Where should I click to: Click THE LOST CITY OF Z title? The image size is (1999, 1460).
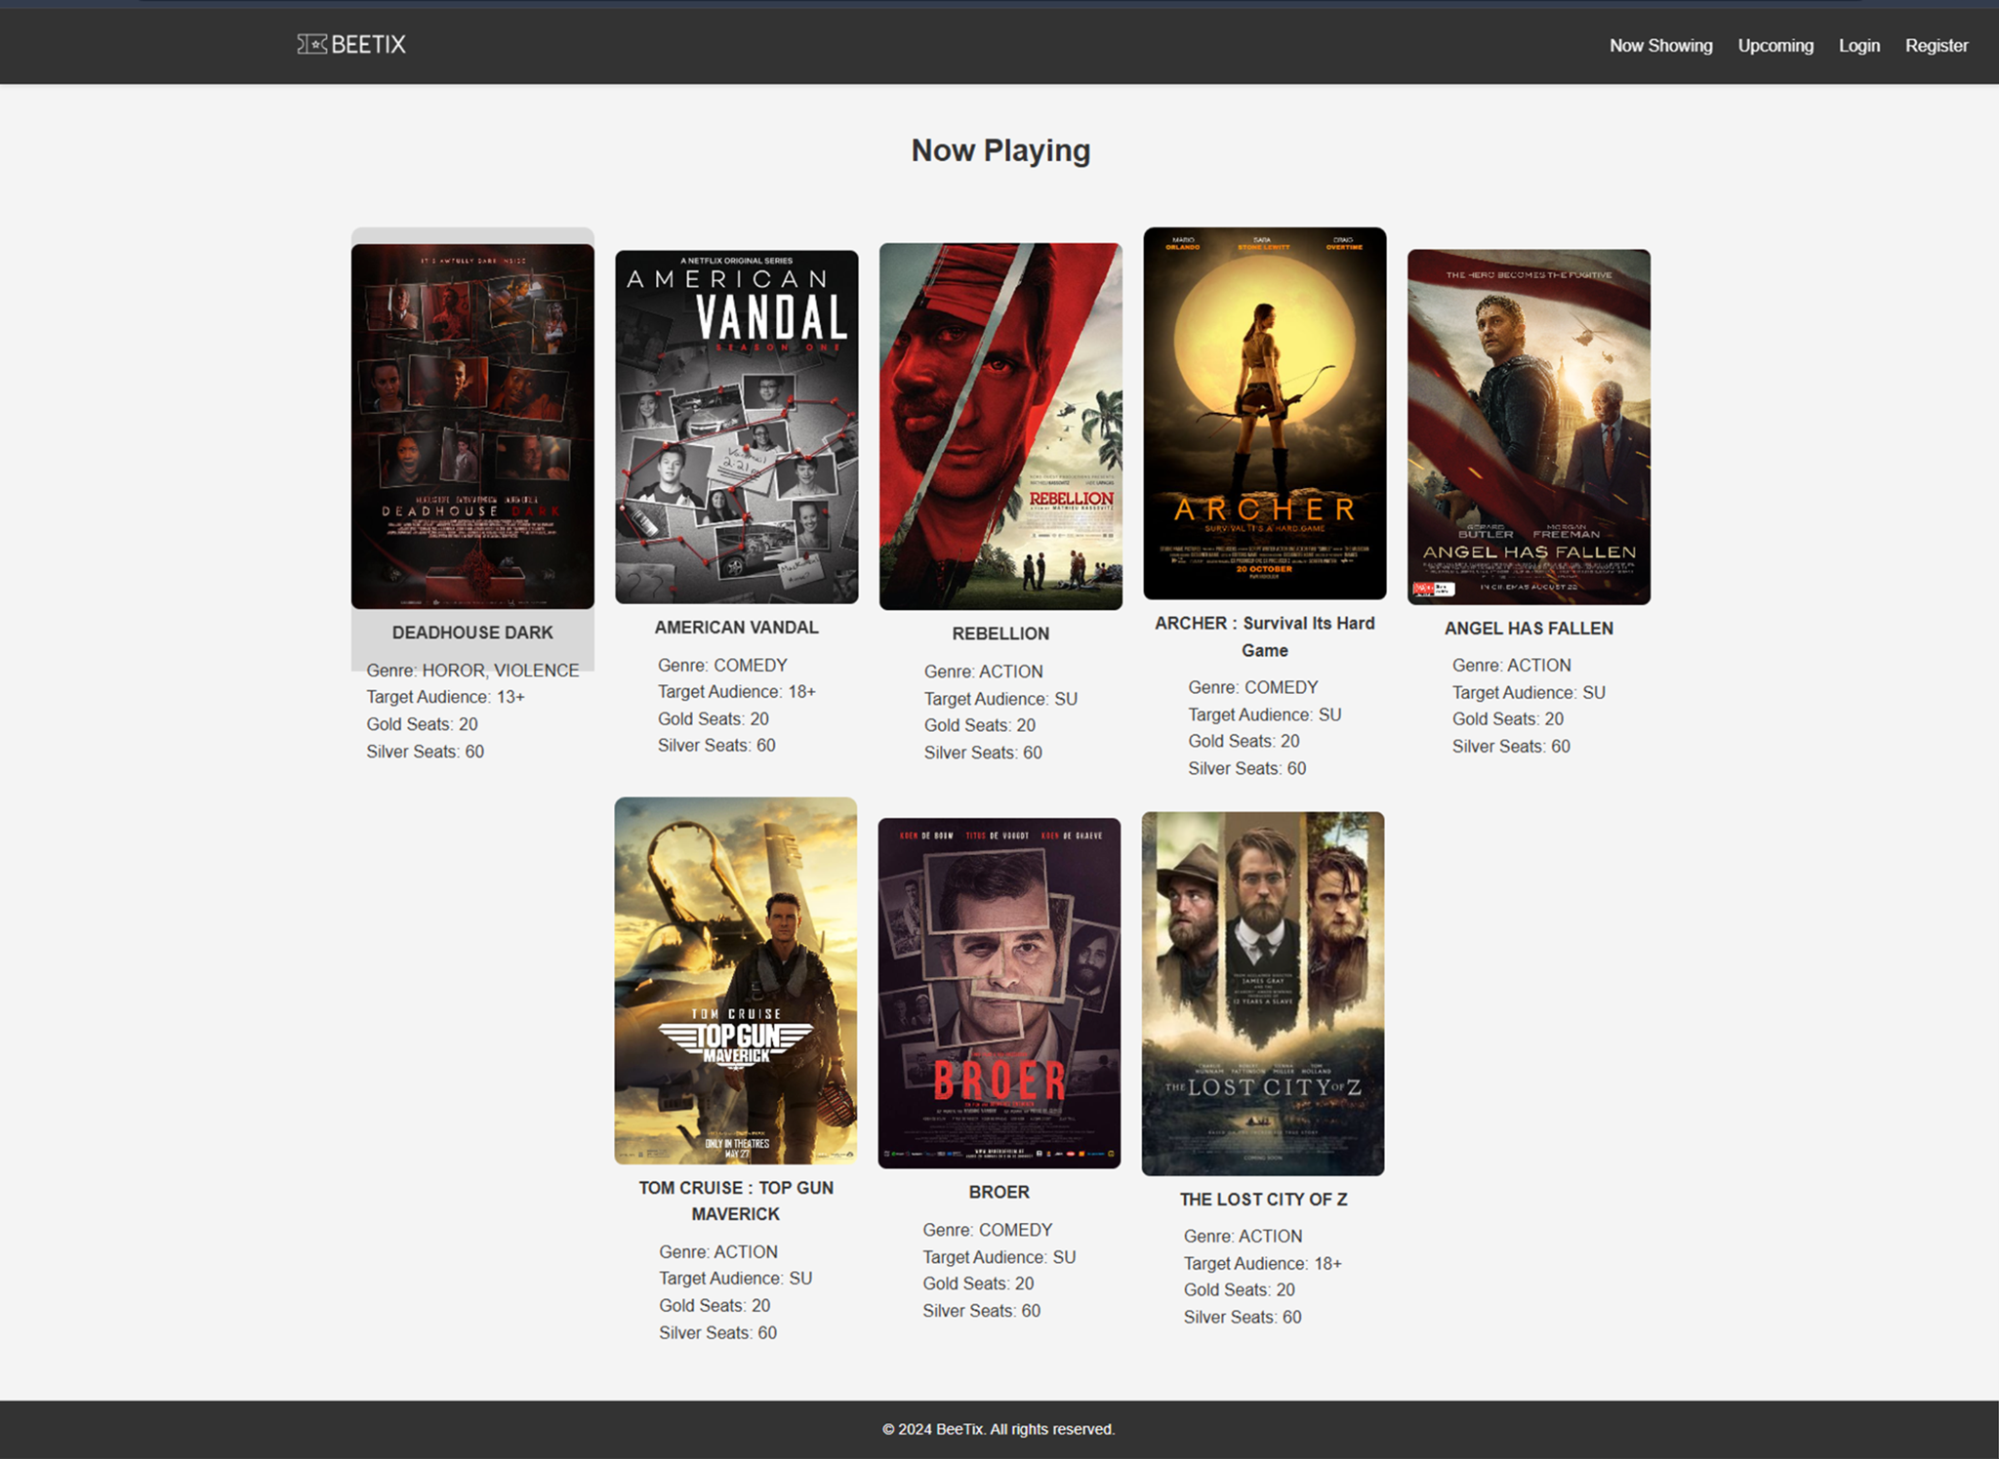[1263, 1200]
